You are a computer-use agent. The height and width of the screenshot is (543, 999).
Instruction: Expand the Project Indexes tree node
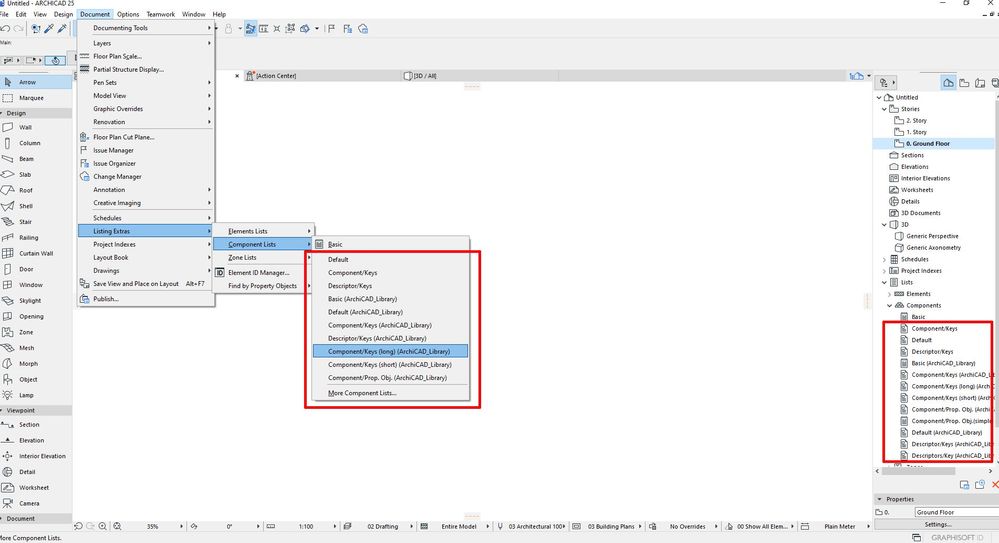[884, 271]
